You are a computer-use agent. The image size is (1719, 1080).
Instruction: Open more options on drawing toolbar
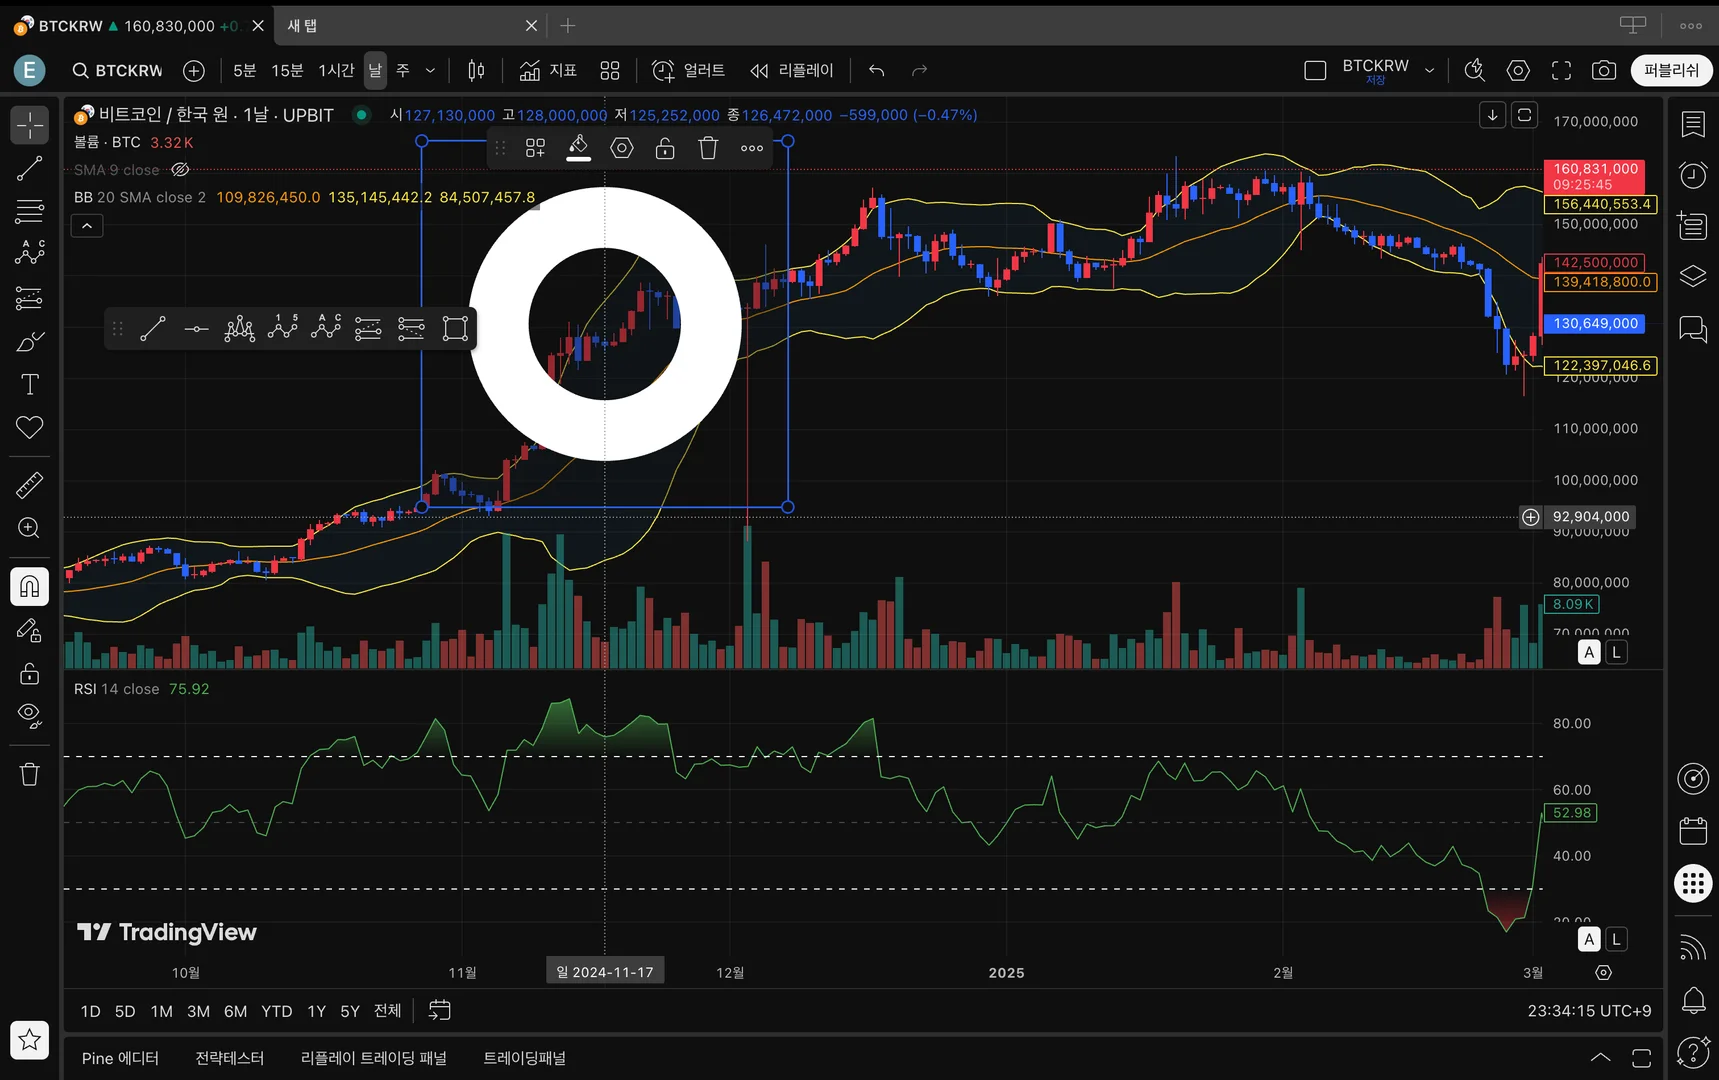point(752,148)
